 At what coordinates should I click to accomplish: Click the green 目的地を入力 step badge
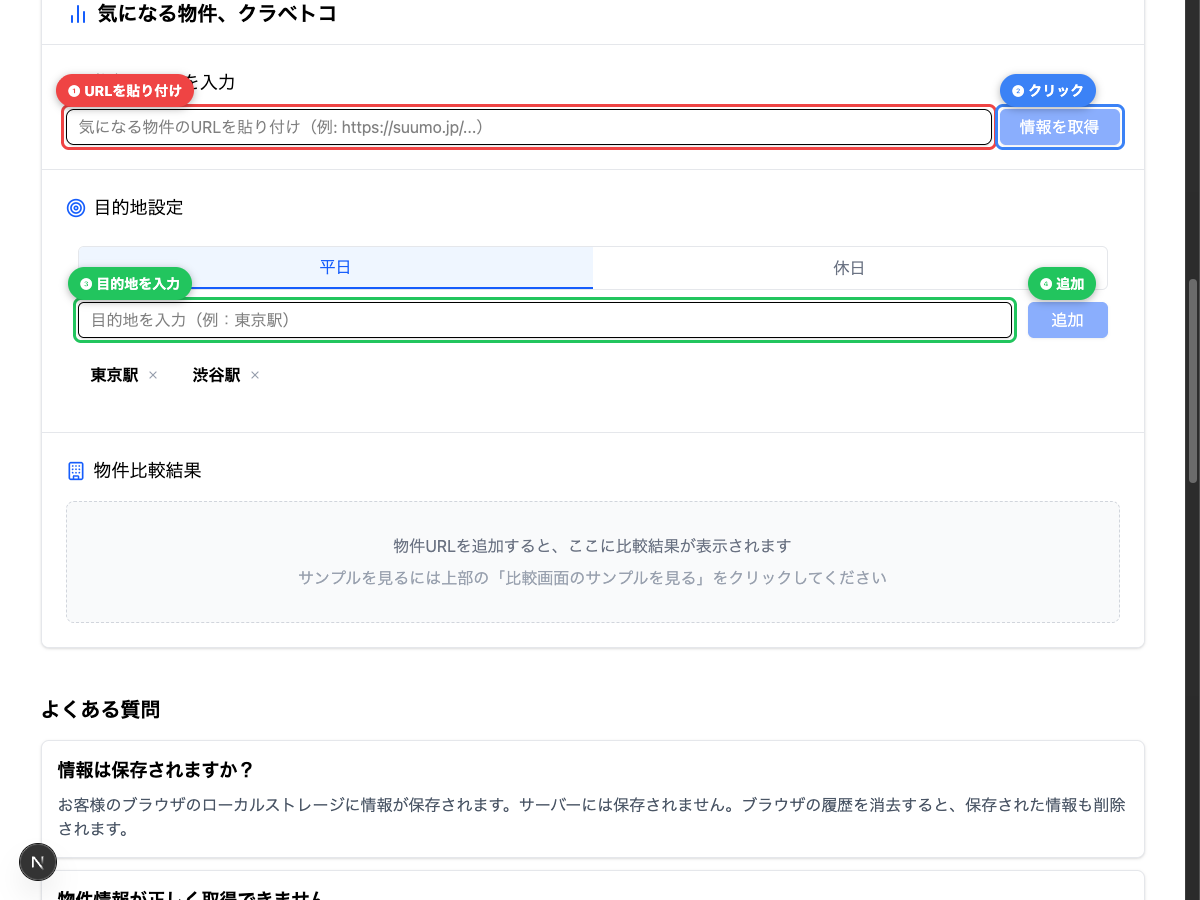click(x=130, y=283)
